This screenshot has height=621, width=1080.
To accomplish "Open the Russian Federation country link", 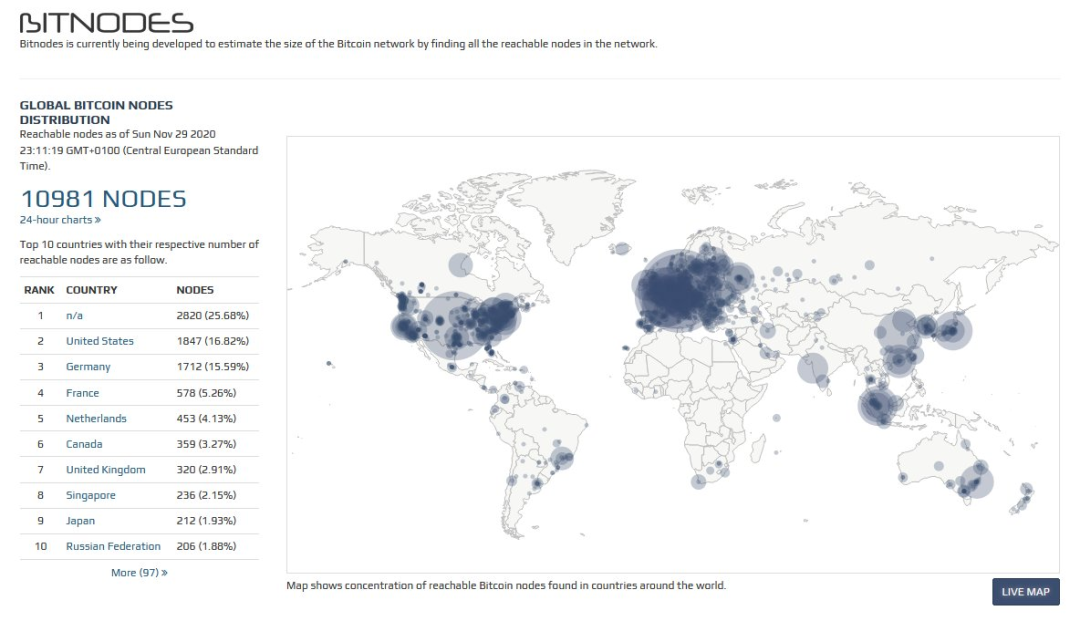I will (x=113, y=546).
